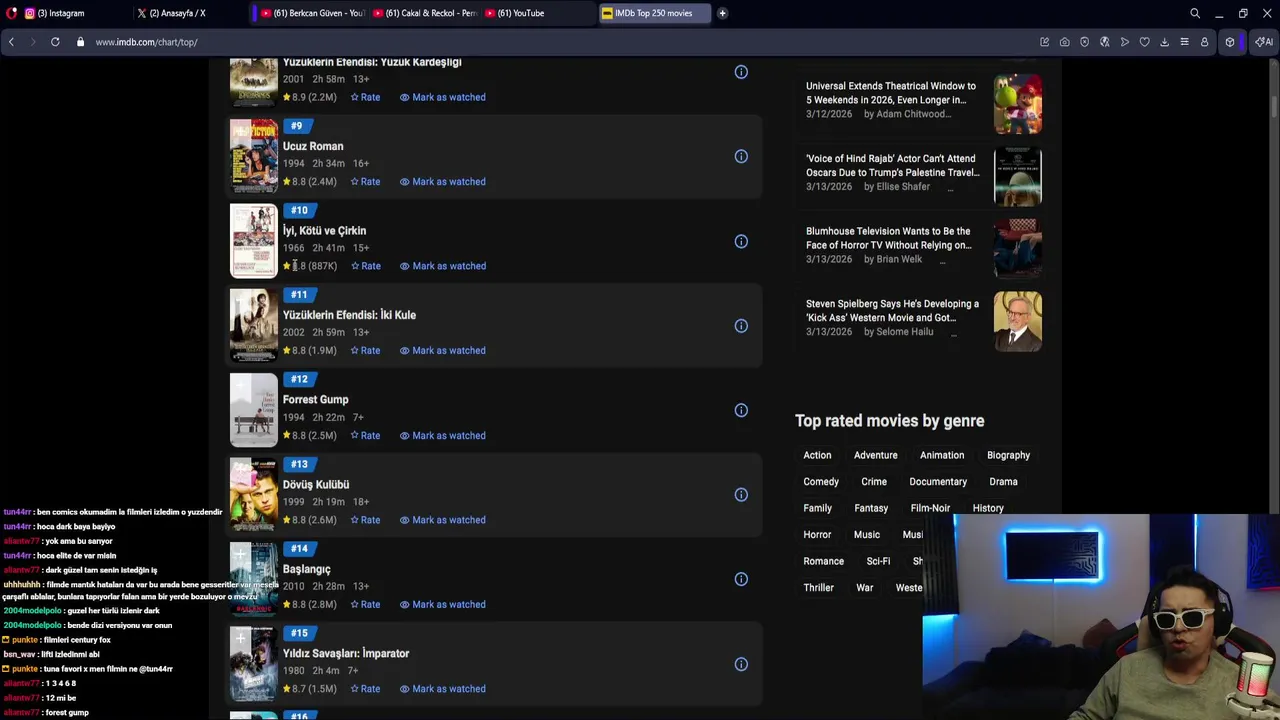Open info icon for Forrest Gump
The height and width of the screenshot is (720, 1280).
click(741, 410)
